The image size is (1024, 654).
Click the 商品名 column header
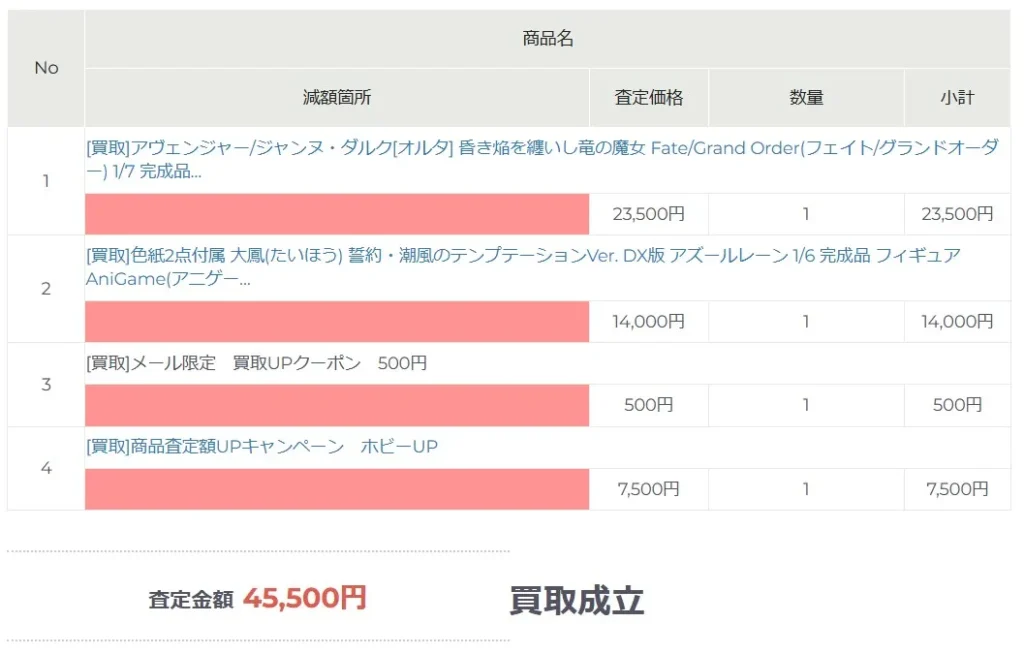547,39
